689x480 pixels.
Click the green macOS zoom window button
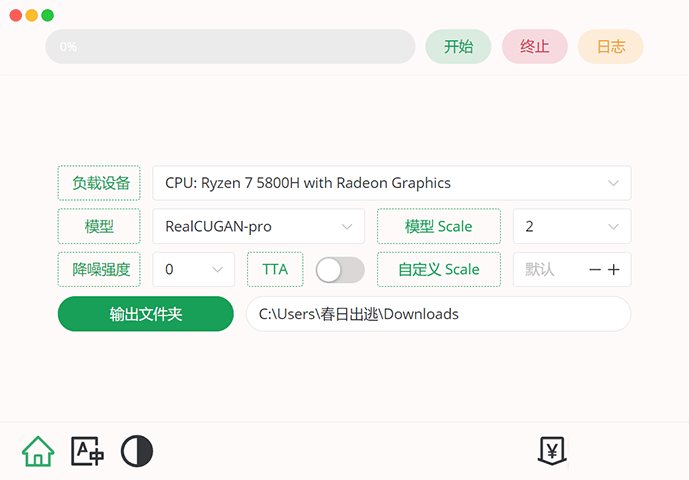48,16
